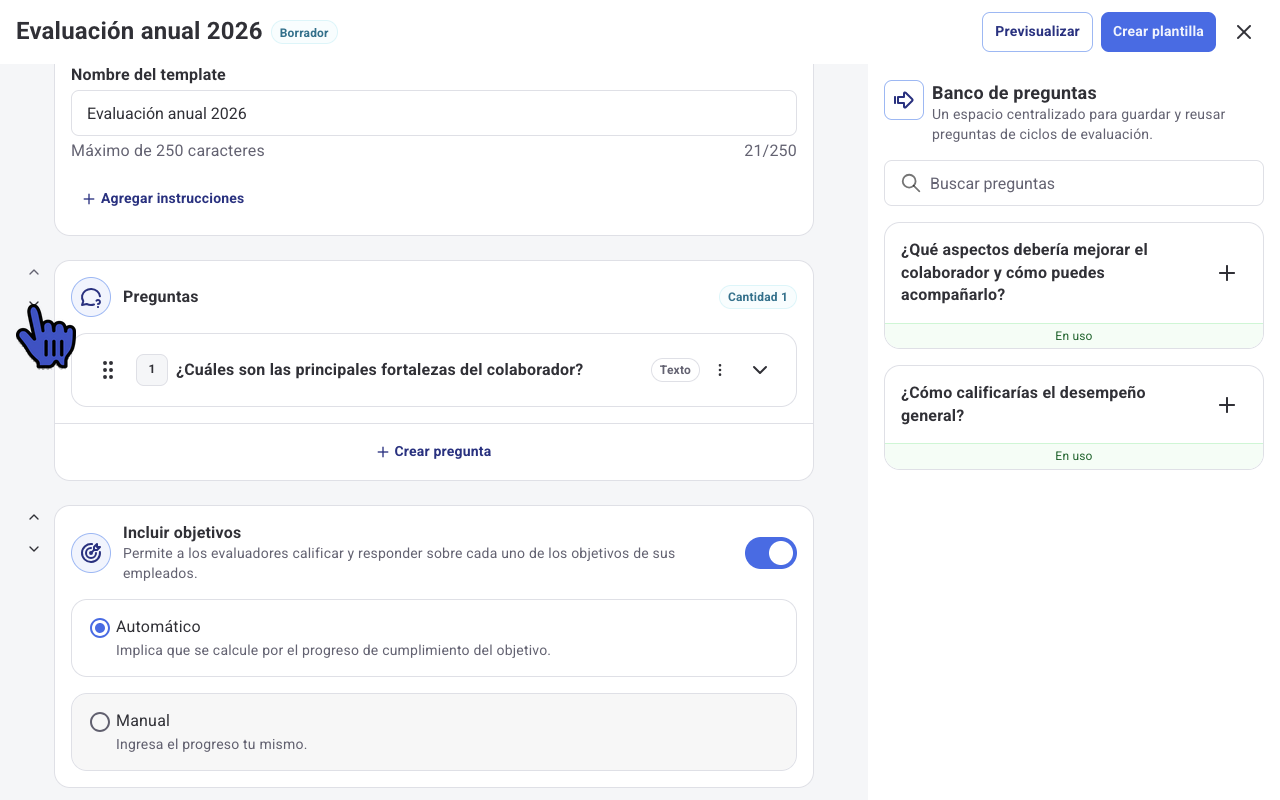Click the Cantidad 1 badge
Screen dimensions: 1280x800
tap(757, 297)
